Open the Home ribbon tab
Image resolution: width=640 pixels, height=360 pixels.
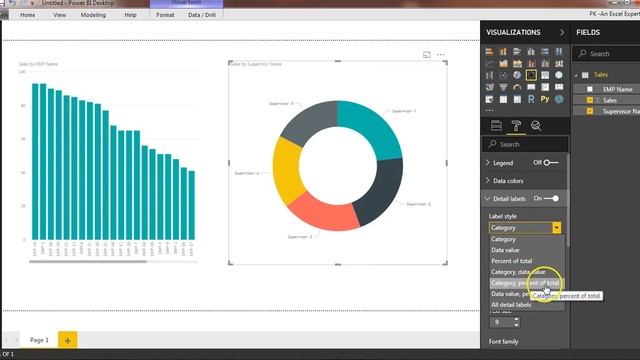click(x=27, y=15)
